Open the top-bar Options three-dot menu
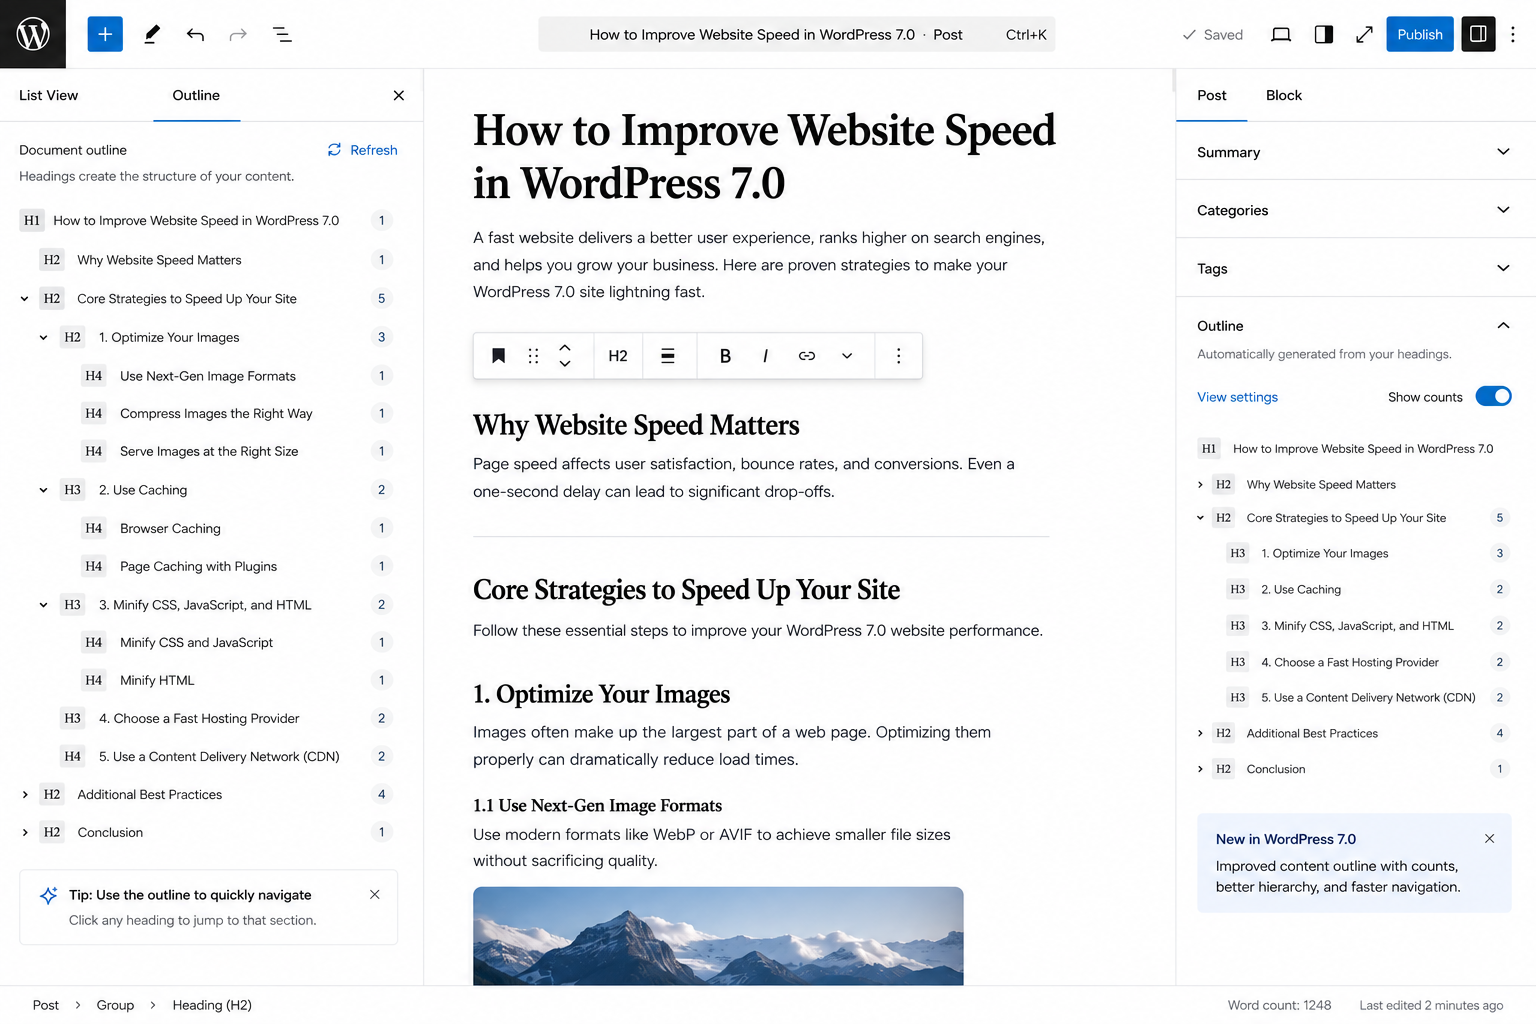Viewport: 1536px width, 1024px height. 1513,35
